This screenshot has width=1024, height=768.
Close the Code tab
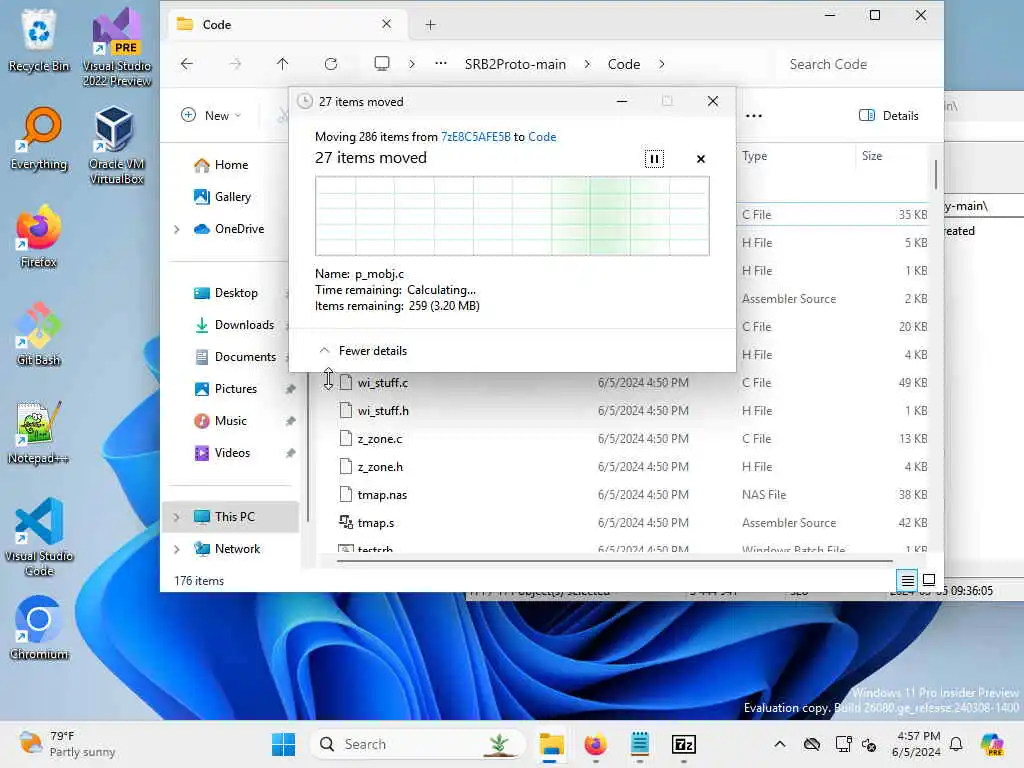(387, 24)
